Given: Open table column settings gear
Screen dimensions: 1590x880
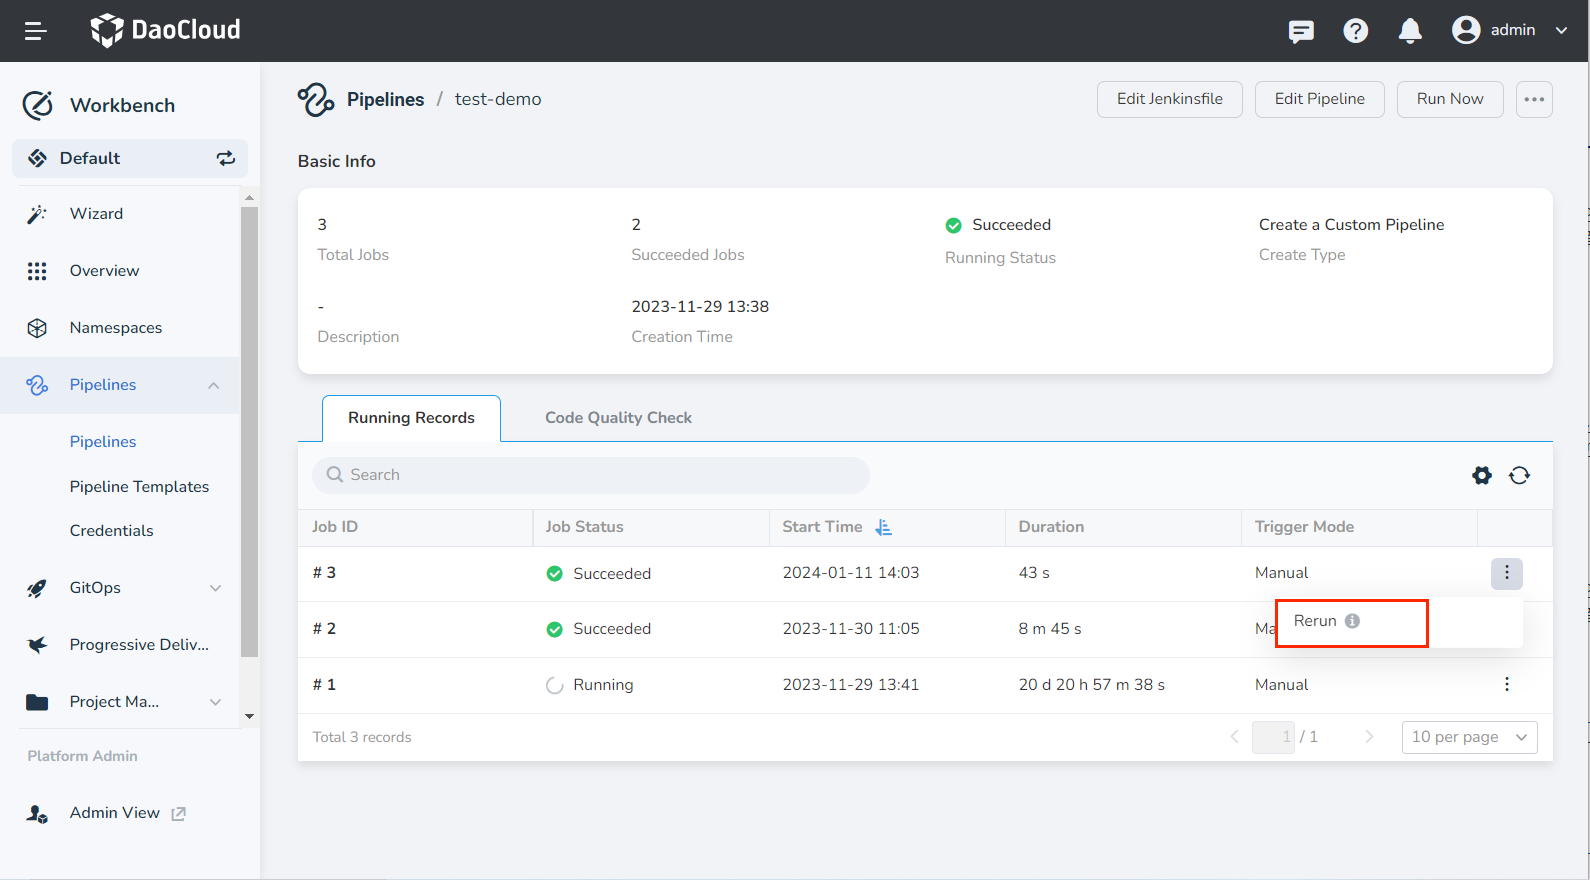Looking at the screenshot, I should coord(1482,476).
